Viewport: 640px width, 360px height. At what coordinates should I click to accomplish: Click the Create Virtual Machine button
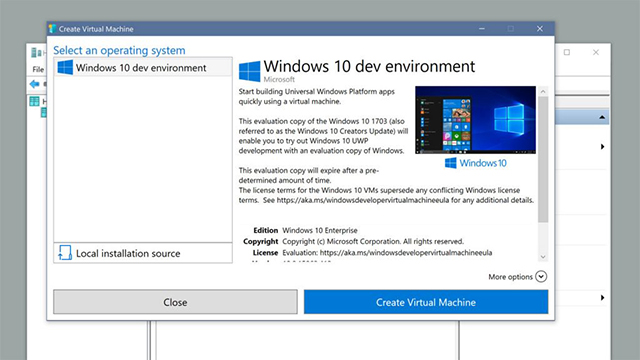click(426, 302)
